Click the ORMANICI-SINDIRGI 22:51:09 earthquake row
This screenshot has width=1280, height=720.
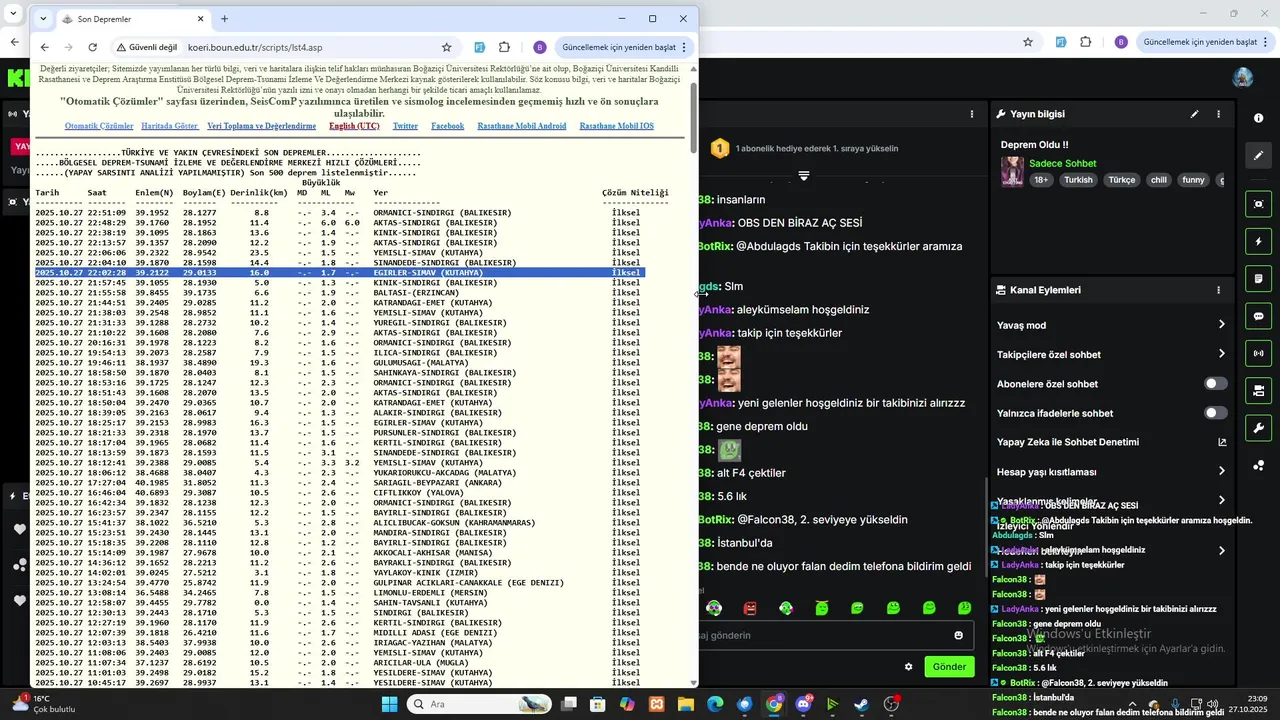pyautogui.click(x=340, y=213)
